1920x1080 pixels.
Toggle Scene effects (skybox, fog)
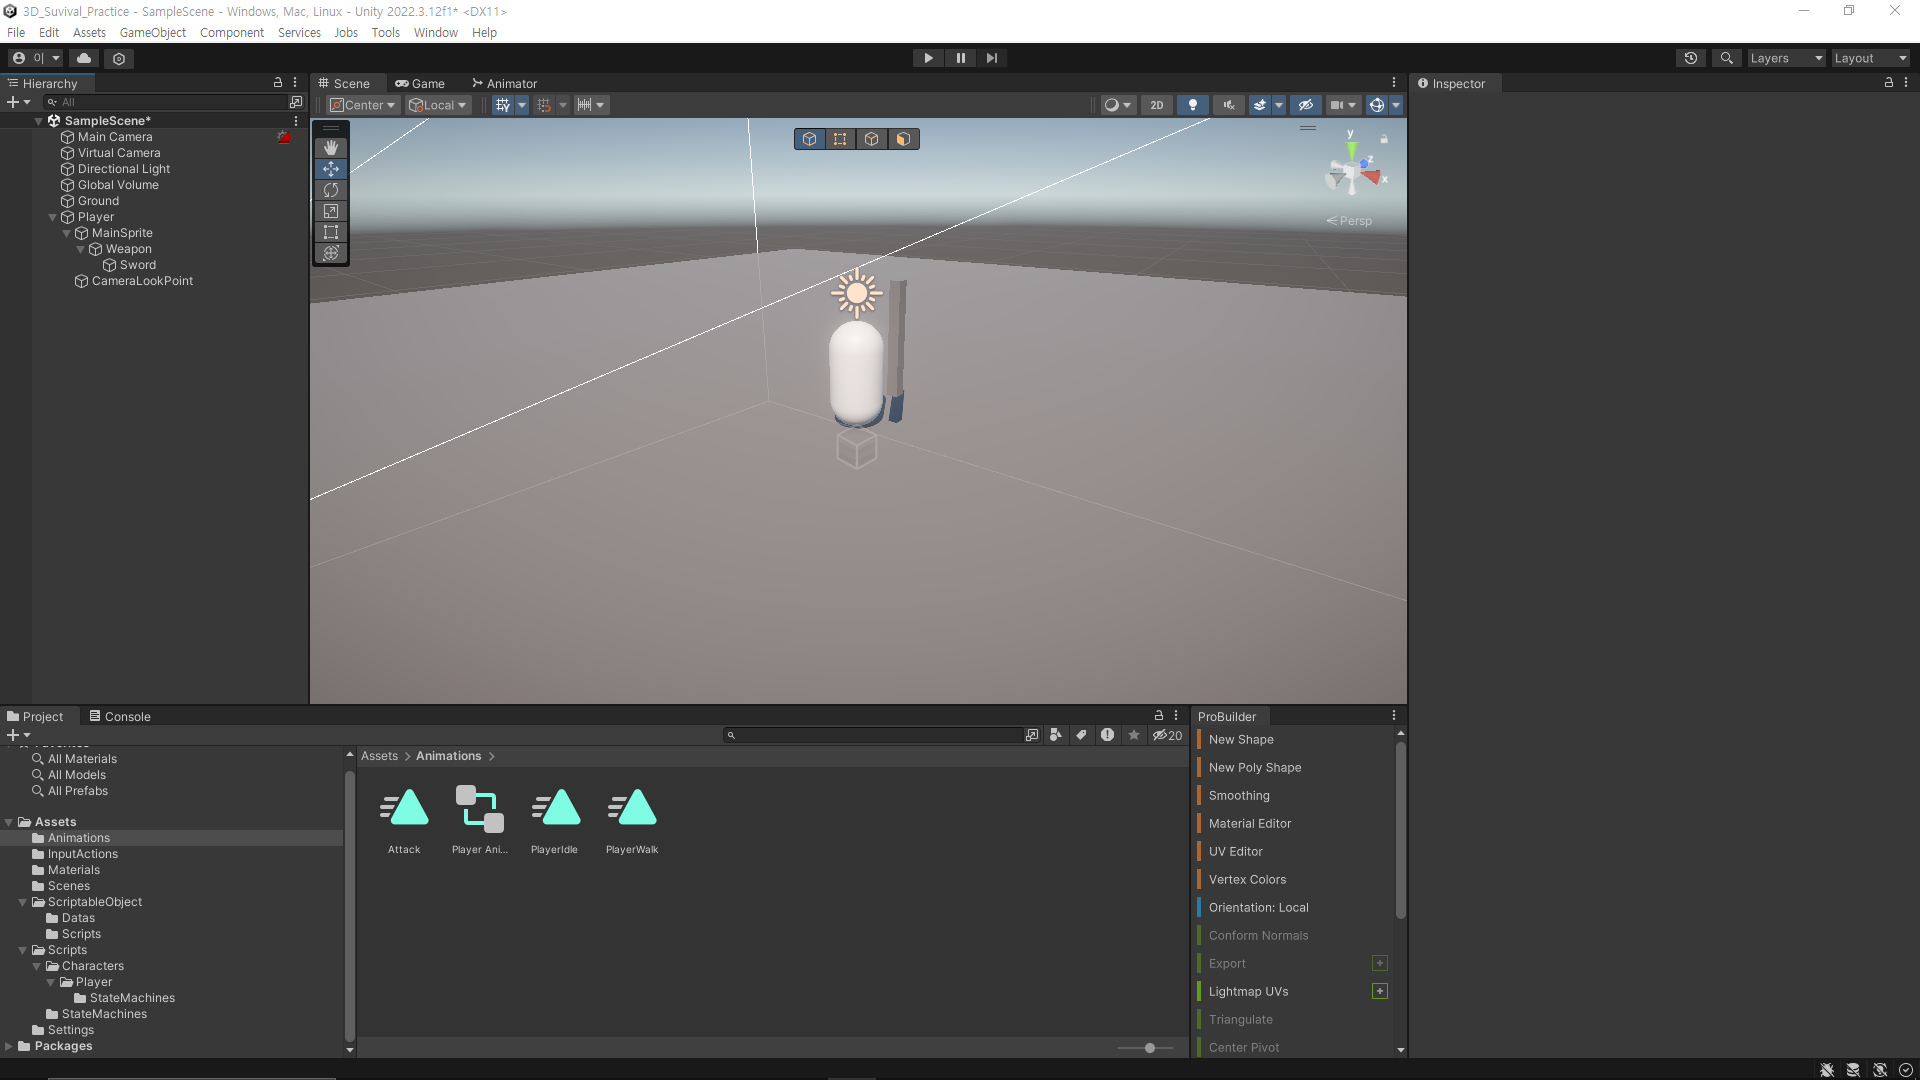[x=1260, y=105]
